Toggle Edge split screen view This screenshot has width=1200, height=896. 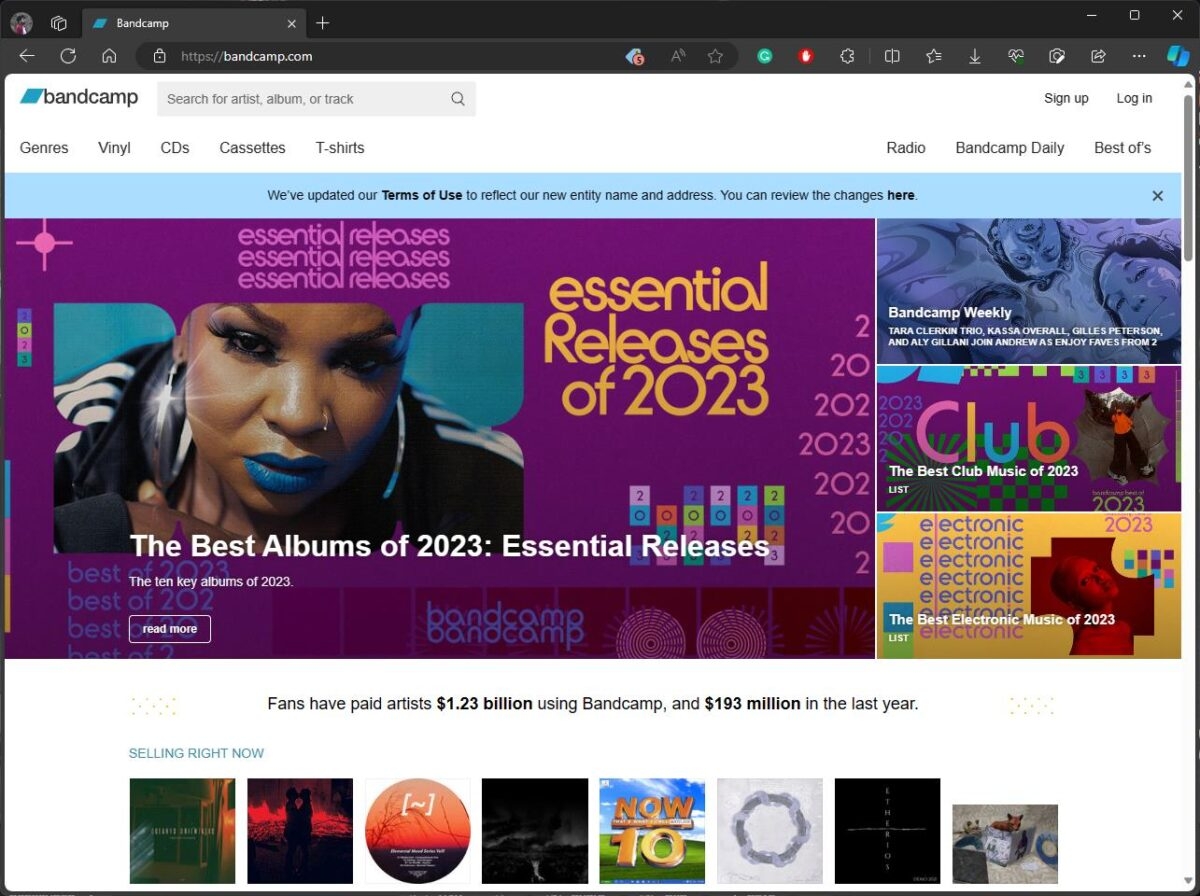point(891,56)
